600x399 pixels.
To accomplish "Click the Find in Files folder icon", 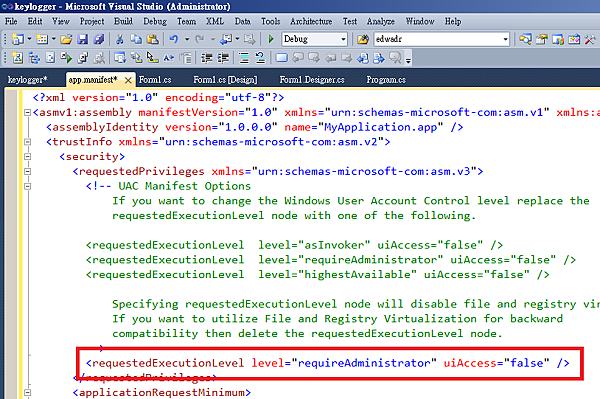I will (362, 39).
